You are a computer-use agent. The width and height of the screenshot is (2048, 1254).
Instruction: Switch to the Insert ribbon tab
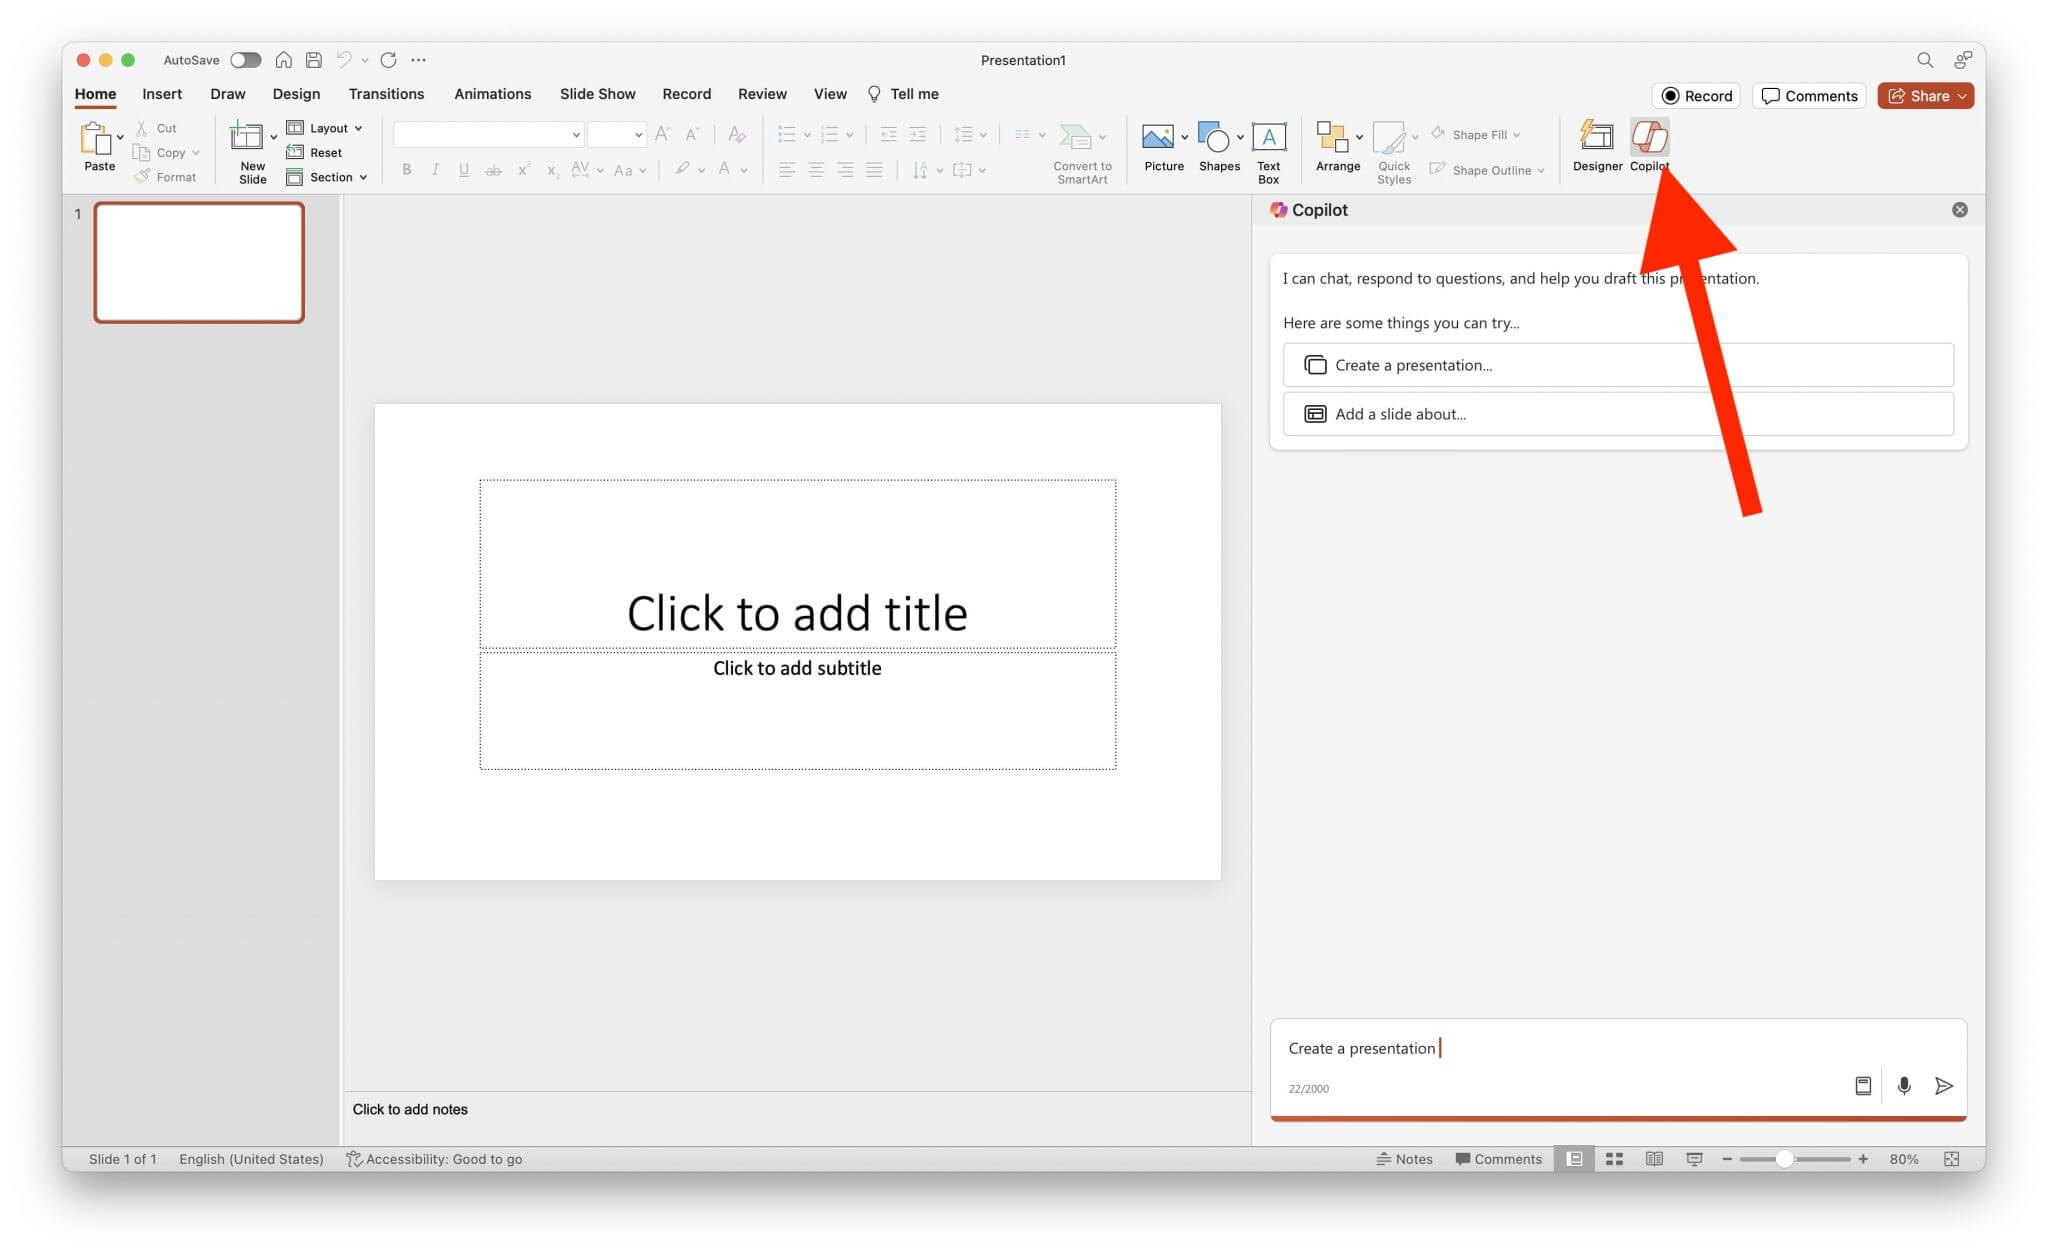point(161,93)
